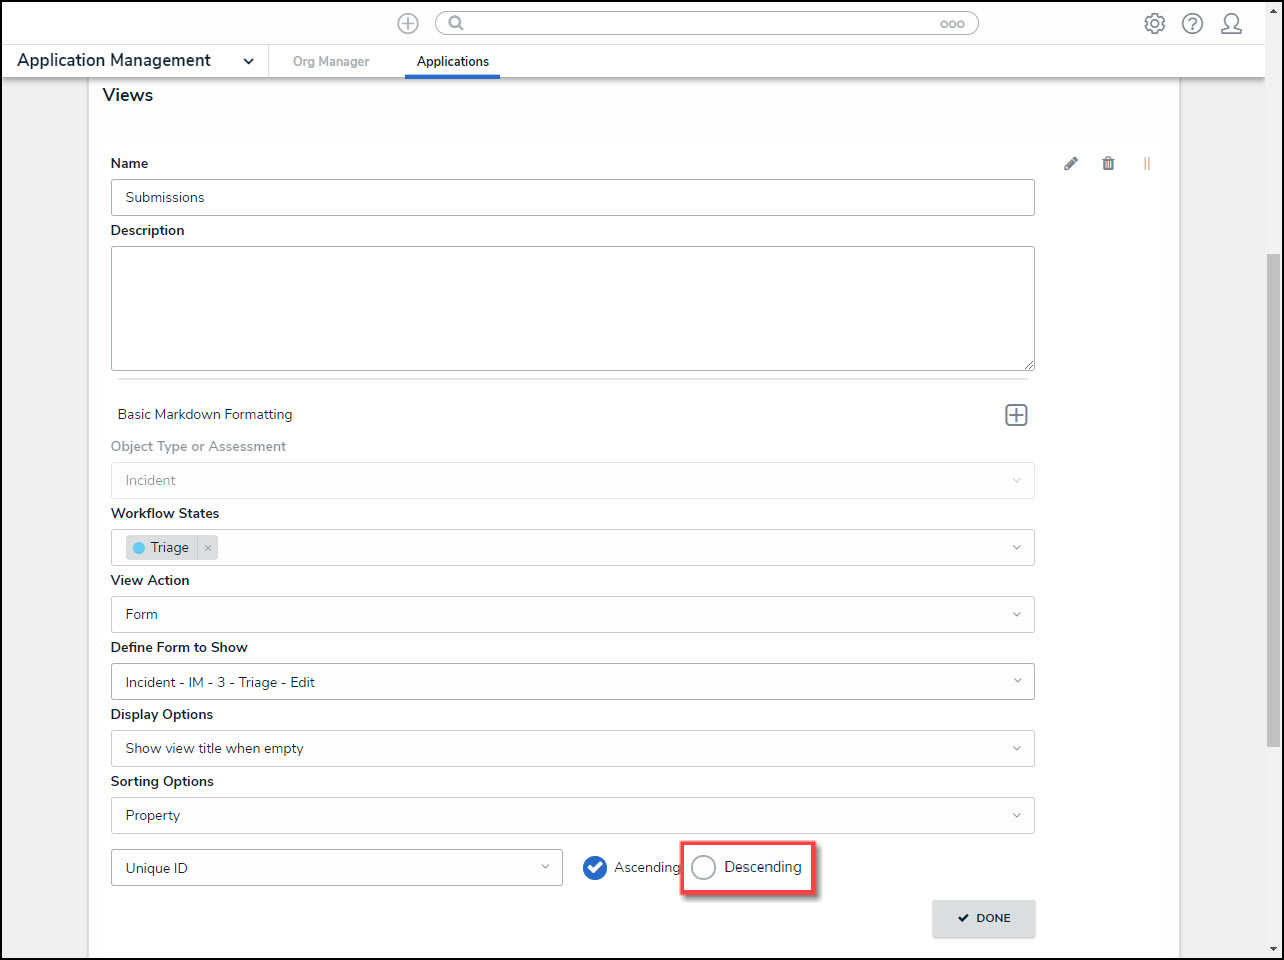
Task: Click the plus create-new icon in top bar
Action: pyautogui.click(x=408, y=24)
